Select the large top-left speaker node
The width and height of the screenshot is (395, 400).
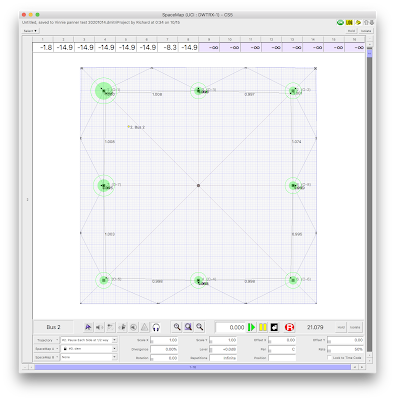pos(104,91)
